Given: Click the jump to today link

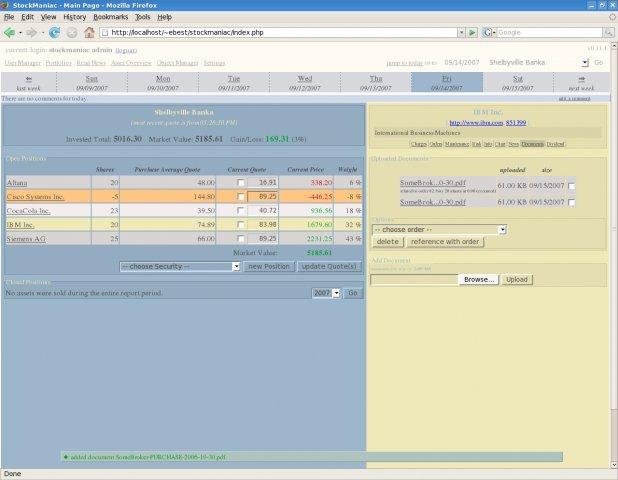Looking at the screenshot, I should (x=404, y=63).
